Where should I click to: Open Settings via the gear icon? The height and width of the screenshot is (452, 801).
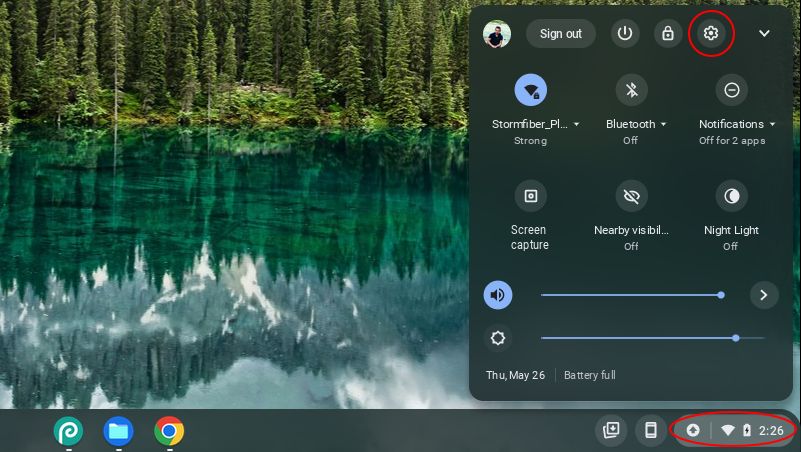tap(711, 33)
